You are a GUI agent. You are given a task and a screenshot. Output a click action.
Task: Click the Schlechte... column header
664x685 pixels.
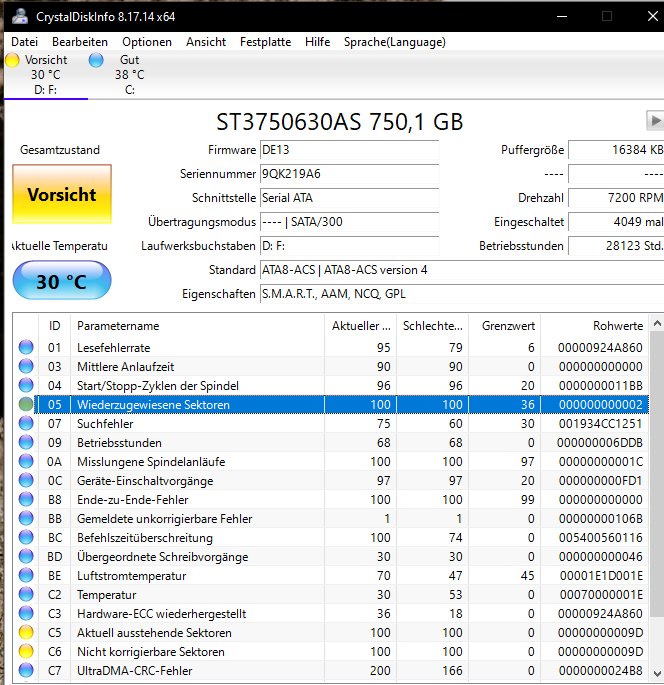(432, 326)
